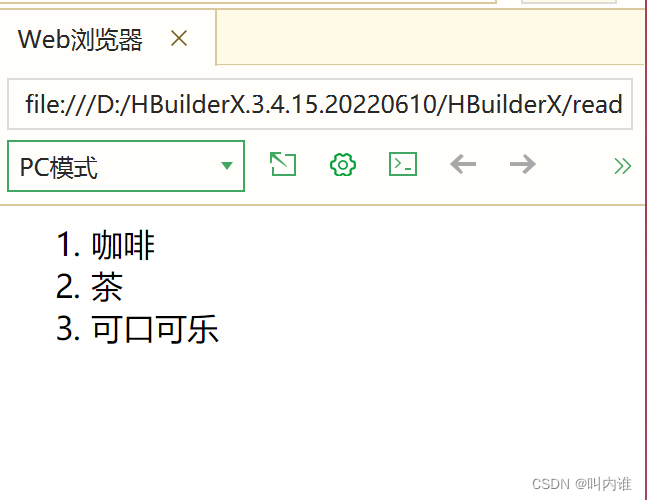Show more toolbar items via double chevron
Viewport: 647px width, 500px height.
[623, 166]
